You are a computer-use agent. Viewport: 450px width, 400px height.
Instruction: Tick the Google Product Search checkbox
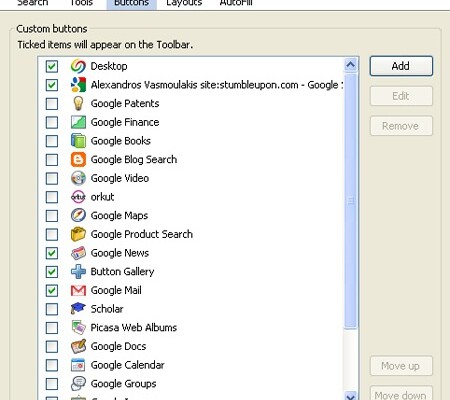pos(52,234)
